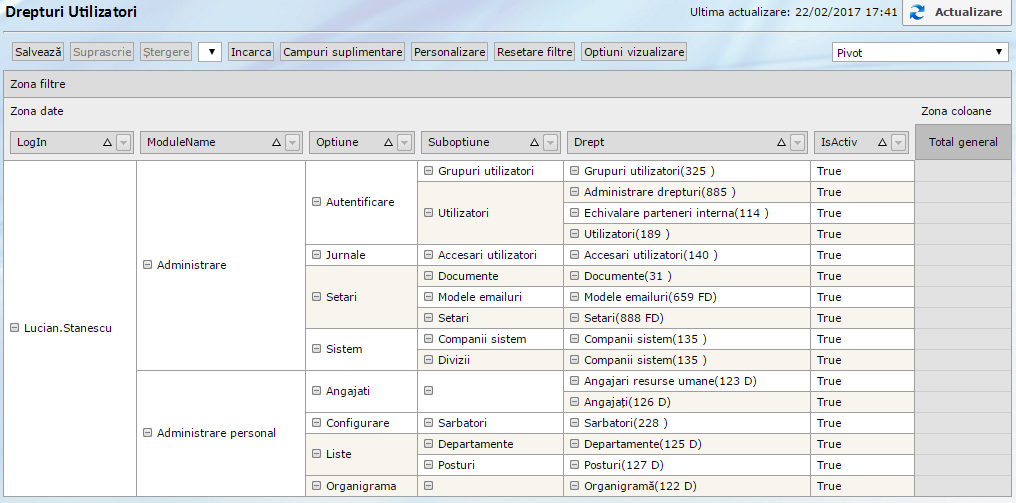Screen dimensions: 1016x503
Task: Collapse the Lucian.Stanescu row group
Action: coord(15,328)
